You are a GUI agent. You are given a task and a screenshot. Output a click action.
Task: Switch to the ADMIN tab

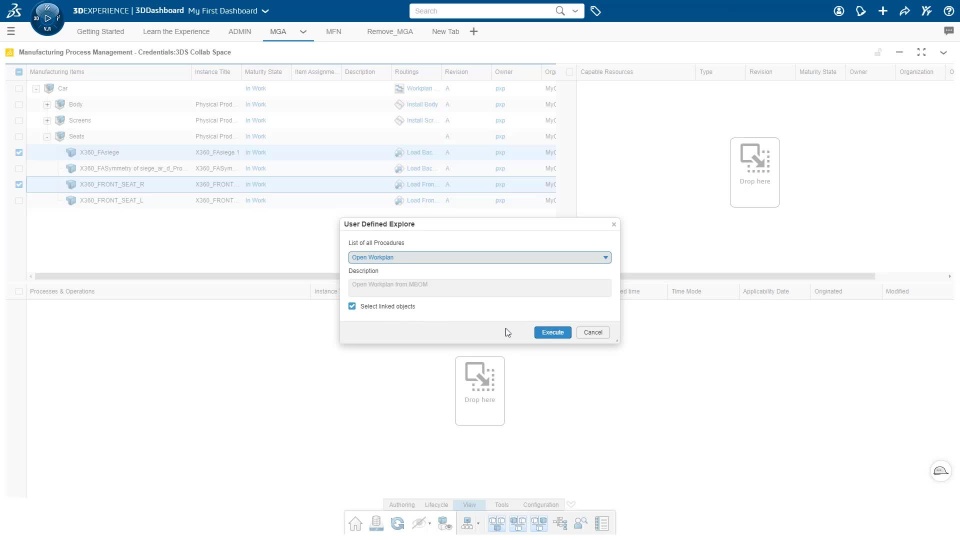(240, 31)
